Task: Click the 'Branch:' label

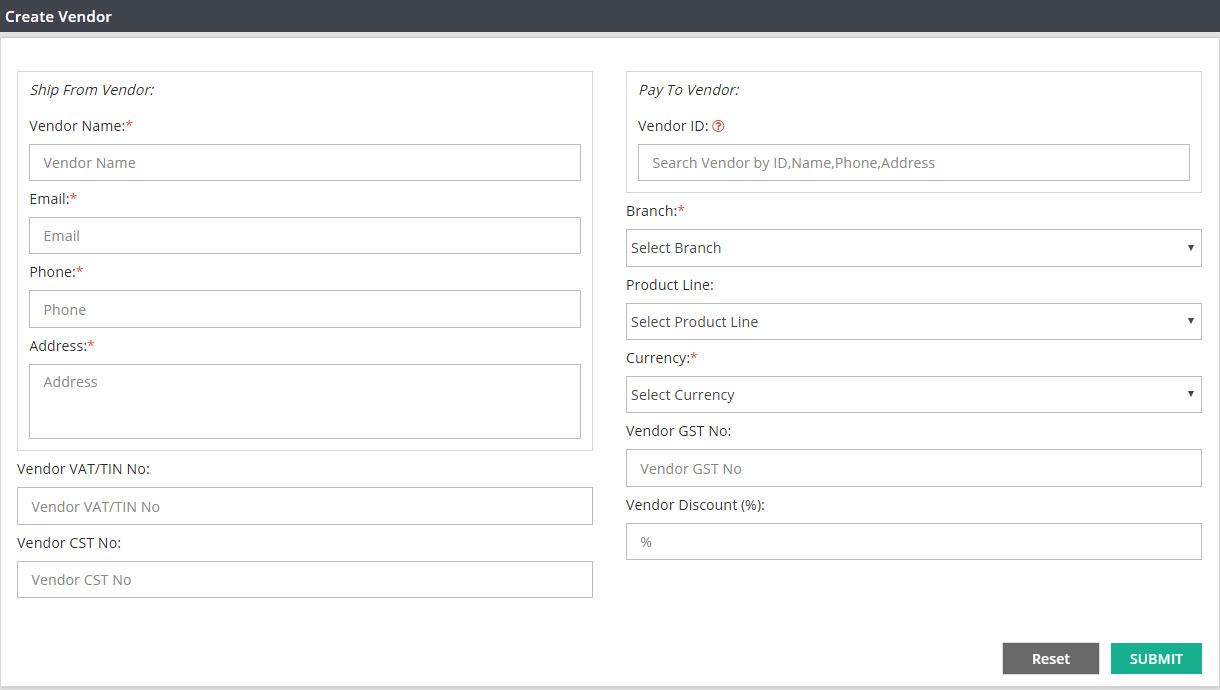Action: 655,211
